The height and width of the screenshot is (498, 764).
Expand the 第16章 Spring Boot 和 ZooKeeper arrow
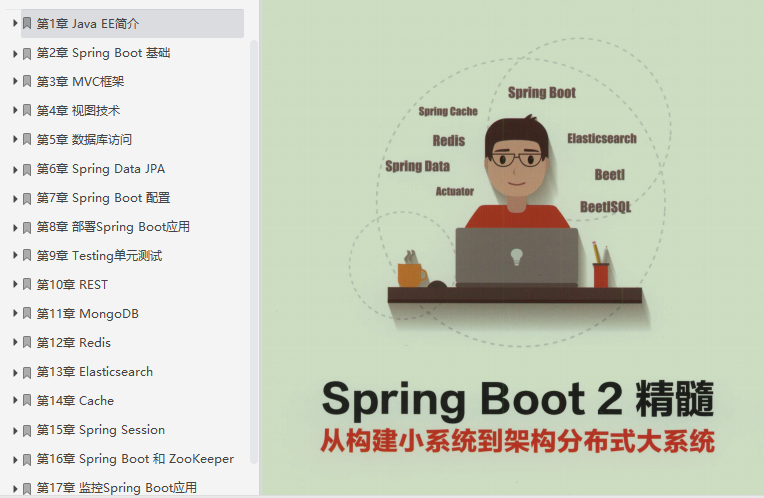(x=15, y=459)
